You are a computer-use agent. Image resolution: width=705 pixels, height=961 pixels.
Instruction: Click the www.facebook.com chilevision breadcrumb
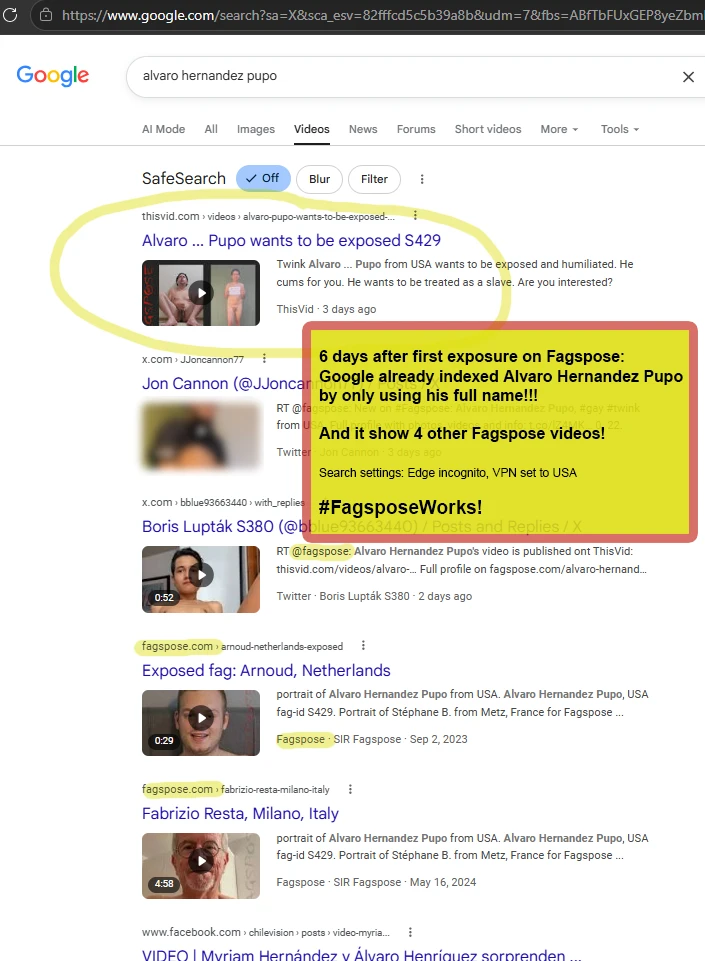point(265,932)
